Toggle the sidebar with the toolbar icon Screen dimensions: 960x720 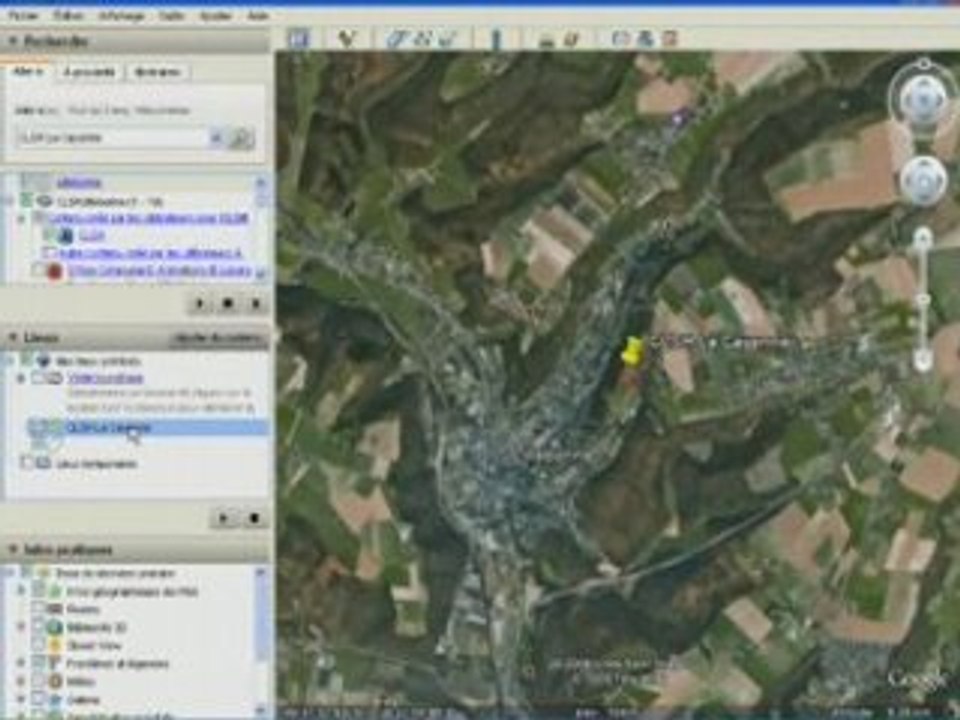tap(299, 39)
